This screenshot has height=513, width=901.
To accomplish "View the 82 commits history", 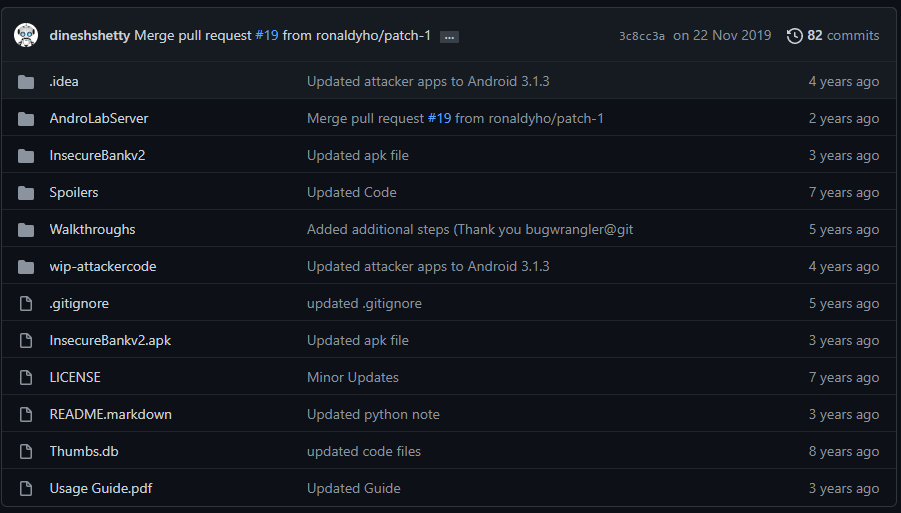I will click(843, 36).
